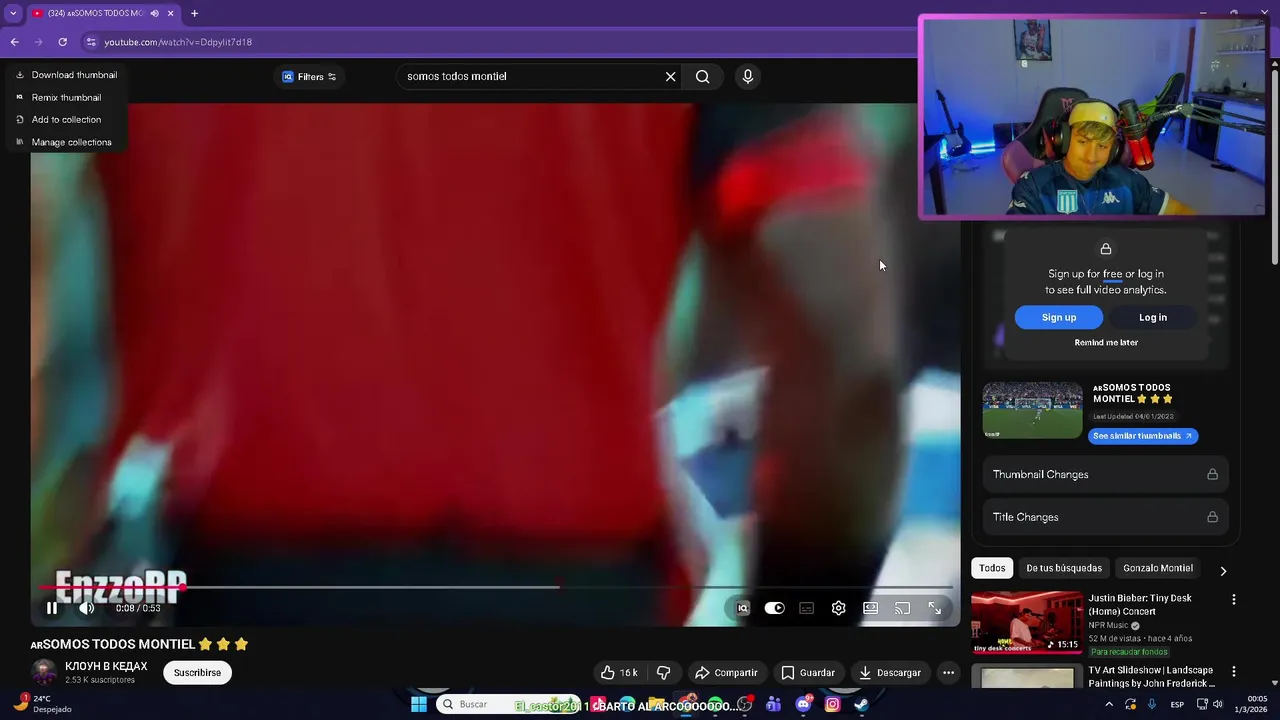
Task: Select the Gonzalo Montiel chip
Action: point(1158,568)
